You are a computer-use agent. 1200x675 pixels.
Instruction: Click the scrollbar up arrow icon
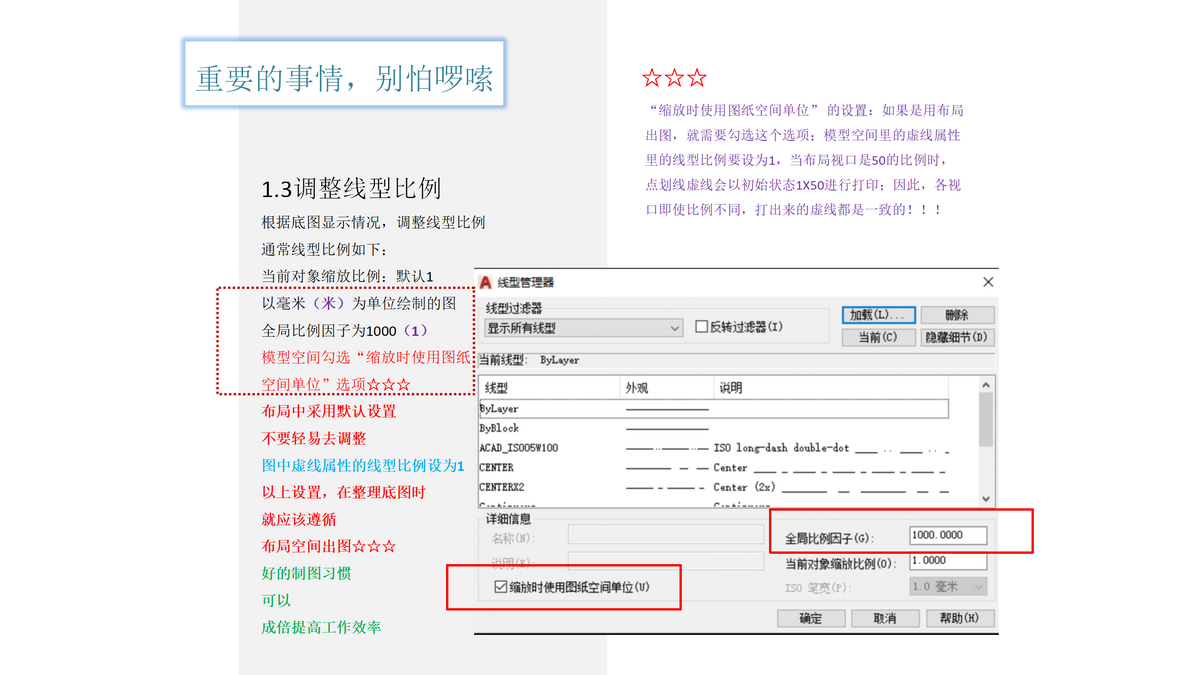pos(985,385)
